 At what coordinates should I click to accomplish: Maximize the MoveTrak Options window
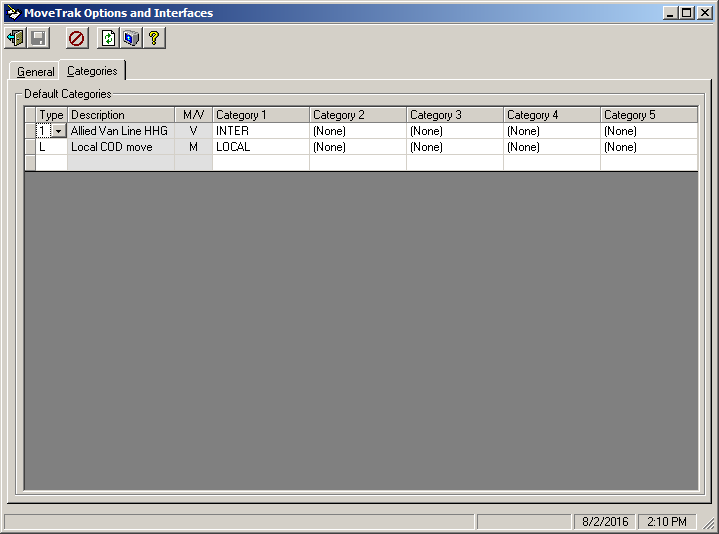[x=686, y=13]
